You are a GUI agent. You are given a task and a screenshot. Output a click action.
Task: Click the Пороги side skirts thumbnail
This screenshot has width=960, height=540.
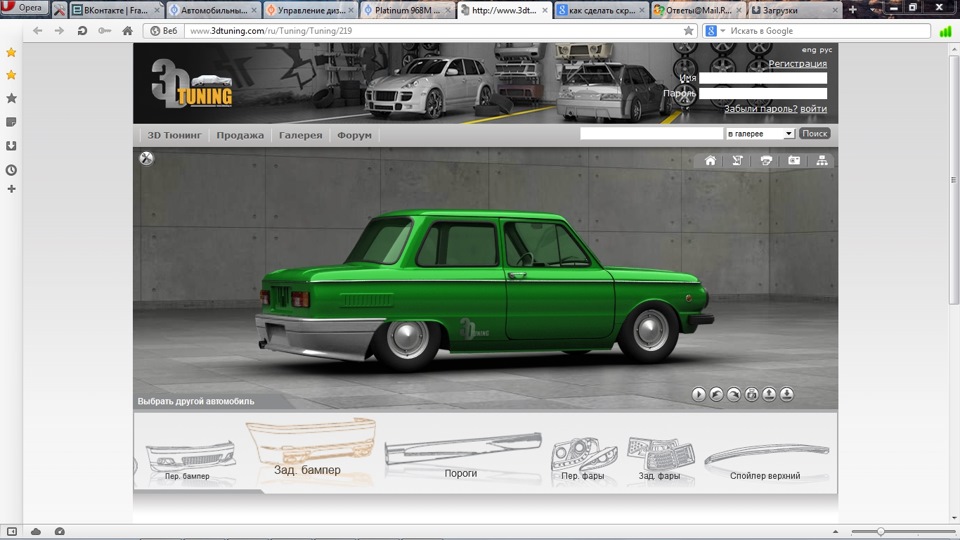(x=461, y=454)
